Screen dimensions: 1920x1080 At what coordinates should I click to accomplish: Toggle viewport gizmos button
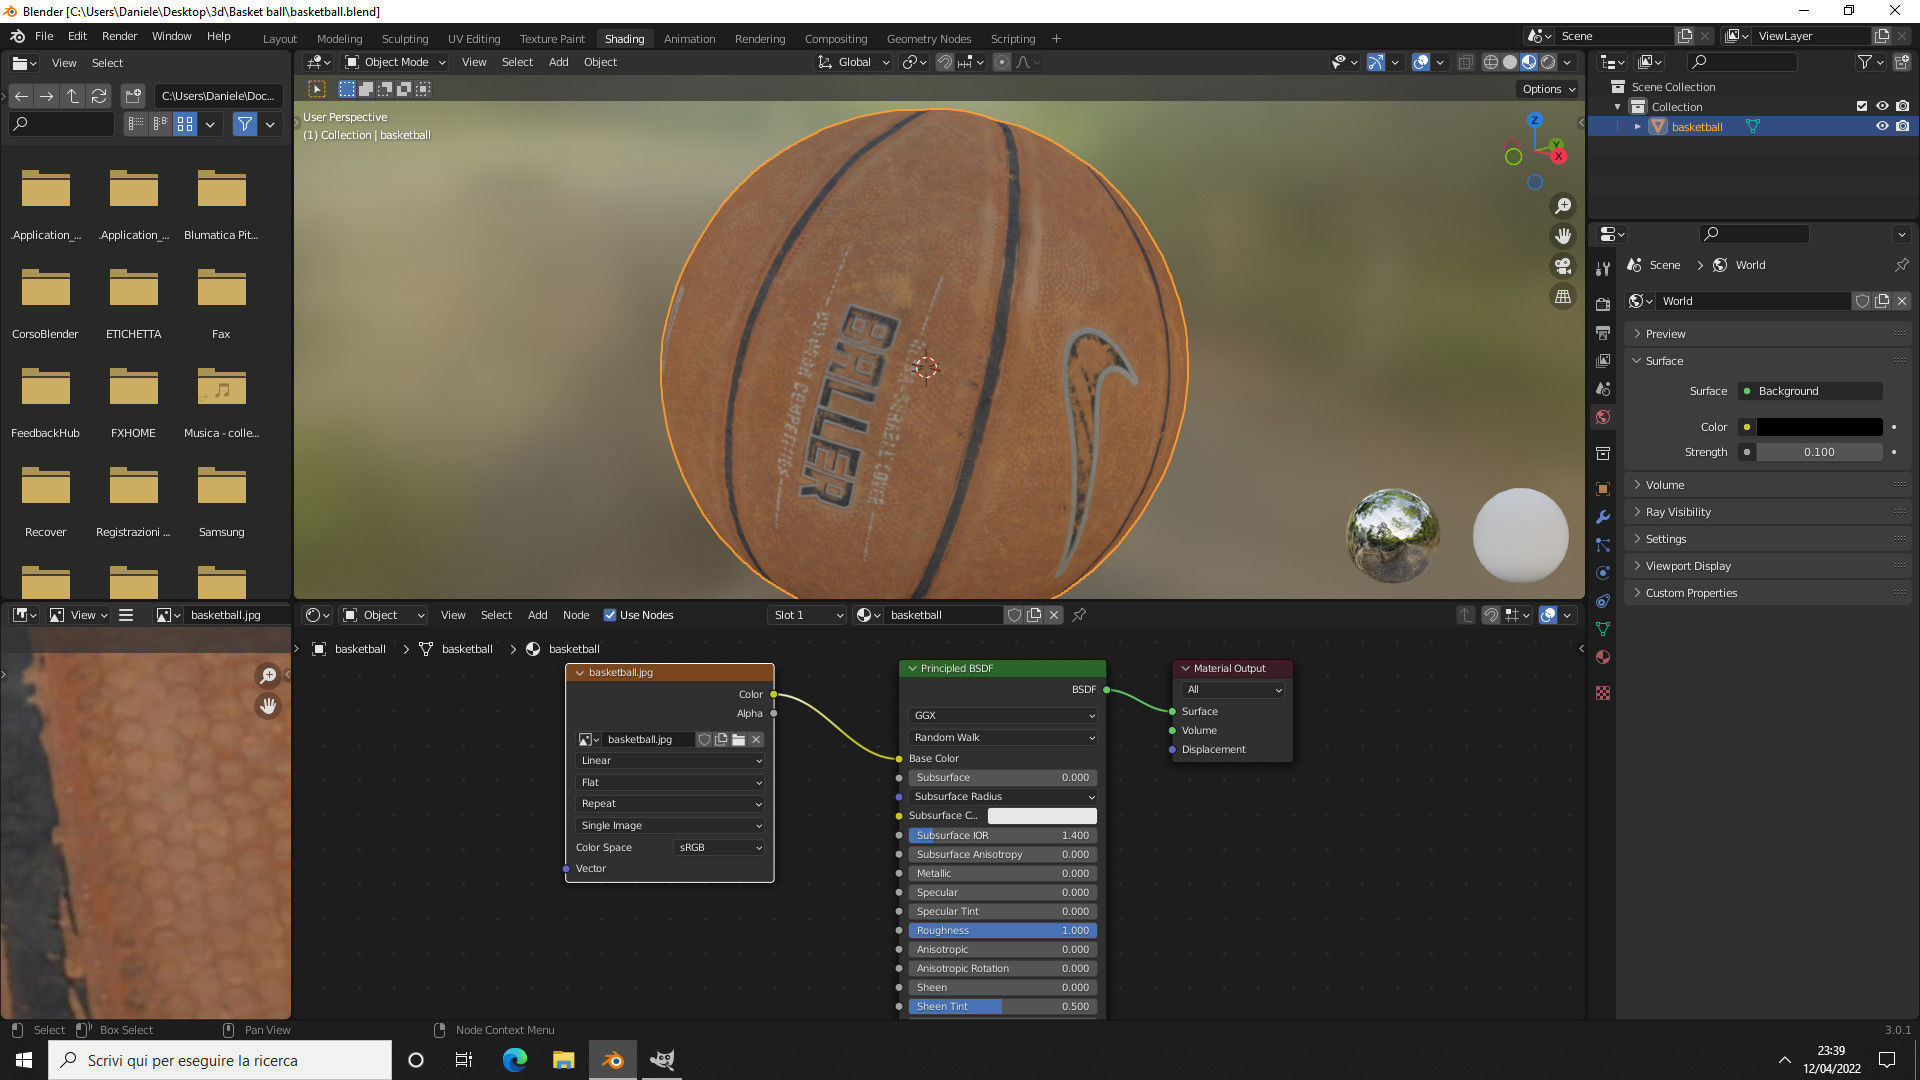click(1376, 62)
